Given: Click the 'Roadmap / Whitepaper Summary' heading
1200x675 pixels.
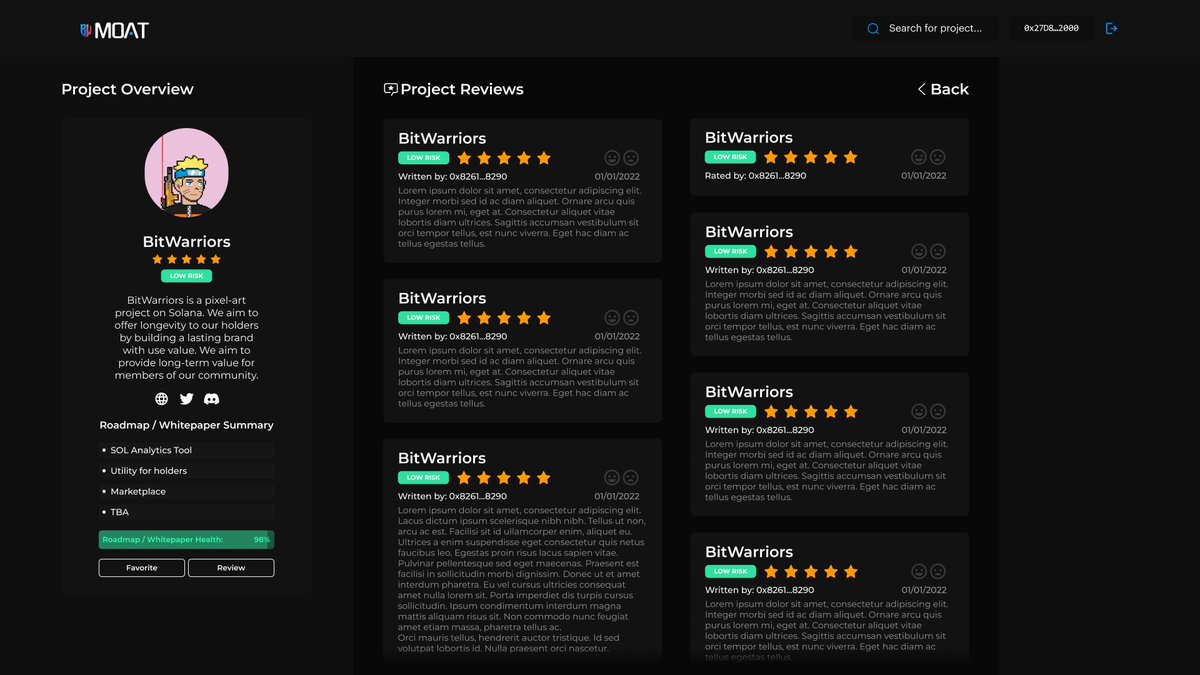Looking at the screenshot, I should pyautogui.click(x=186, y=425).
